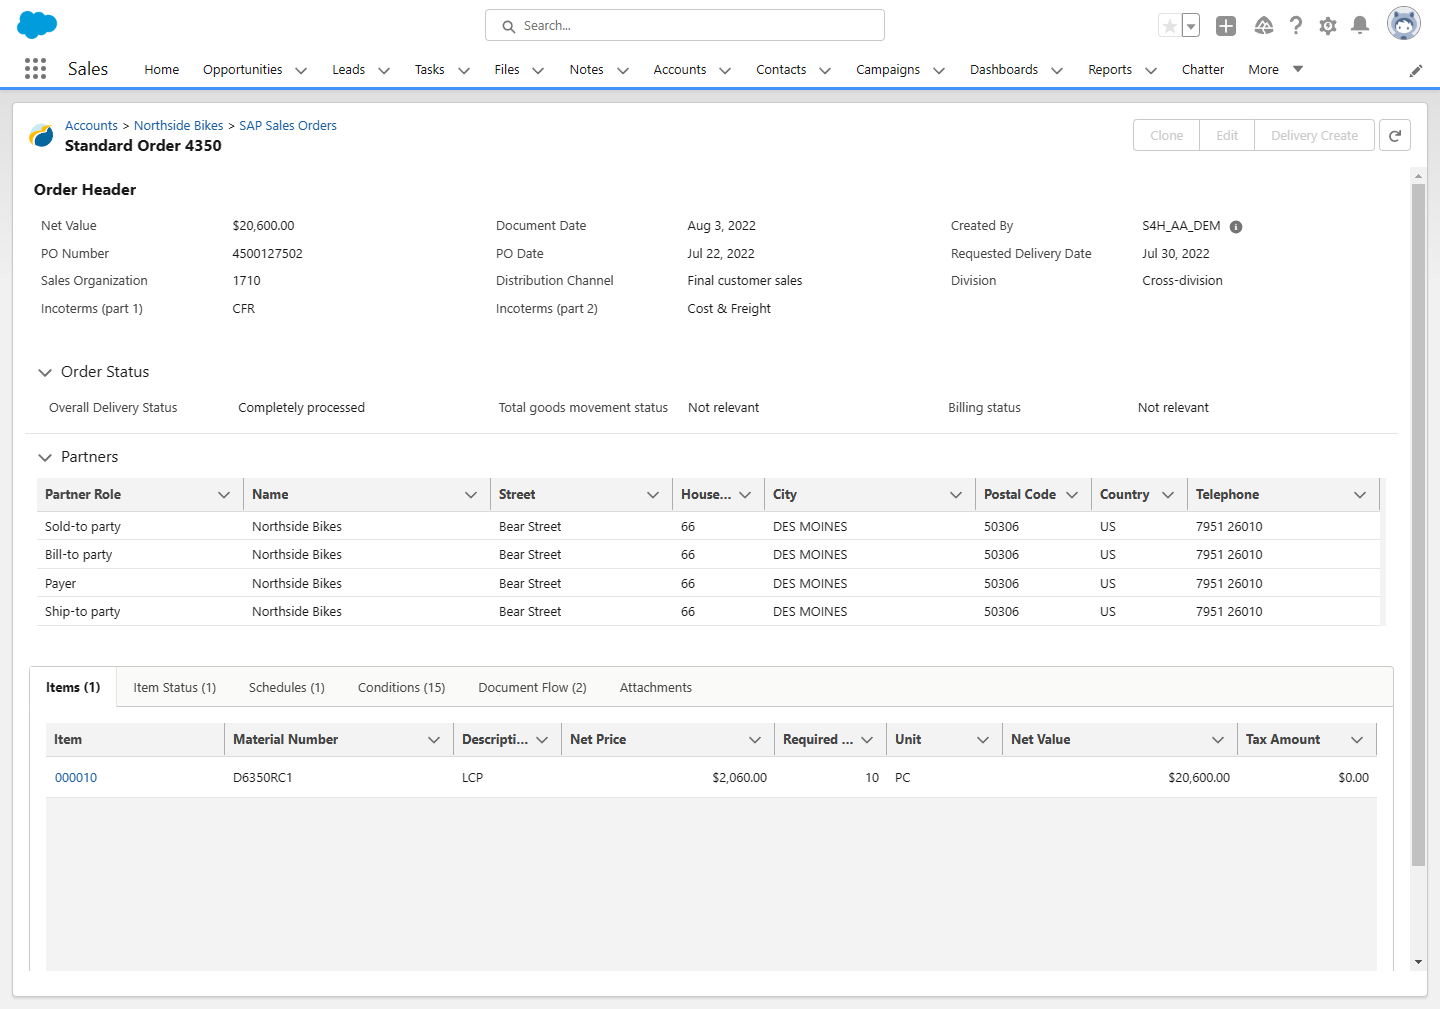This screenshot has height=1009, width=1440.
Task: Open Tax Amount column menu chevron
Action: 1357,740
